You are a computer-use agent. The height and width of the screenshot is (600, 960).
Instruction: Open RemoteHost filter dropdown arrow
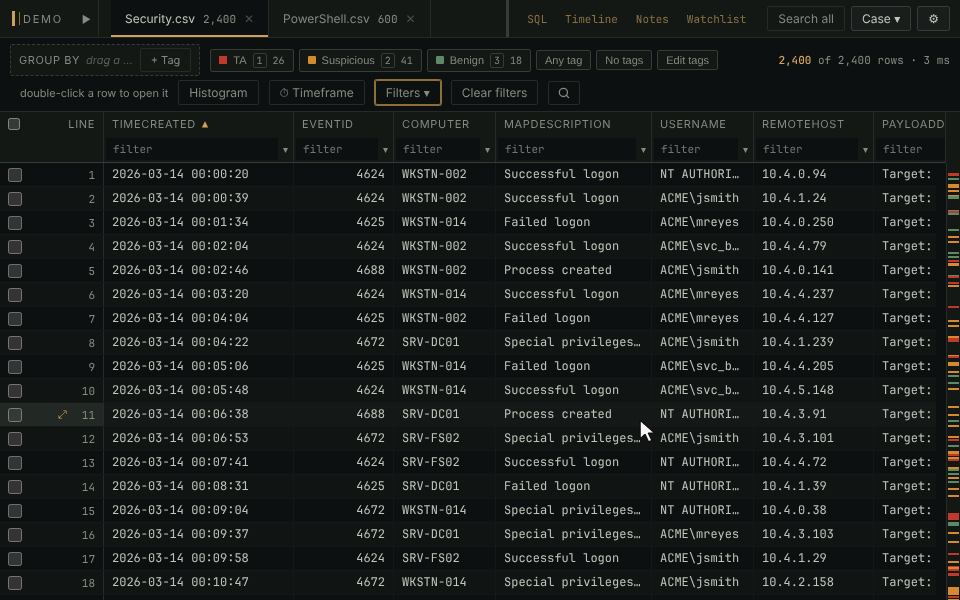[865, 150]
